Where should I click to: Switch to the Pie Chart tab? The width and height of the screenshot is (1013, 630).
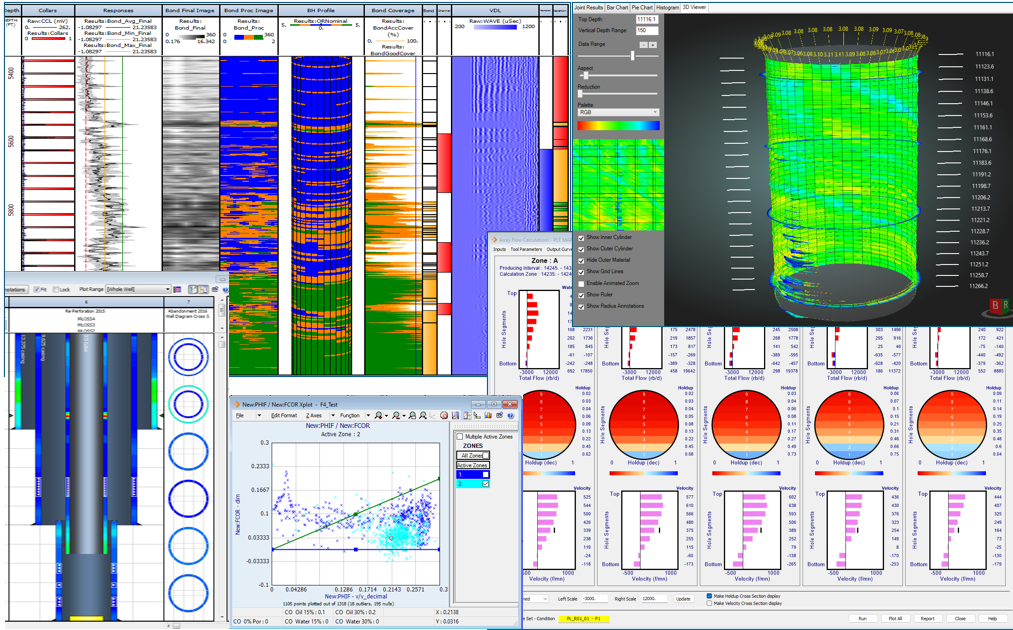642,8
